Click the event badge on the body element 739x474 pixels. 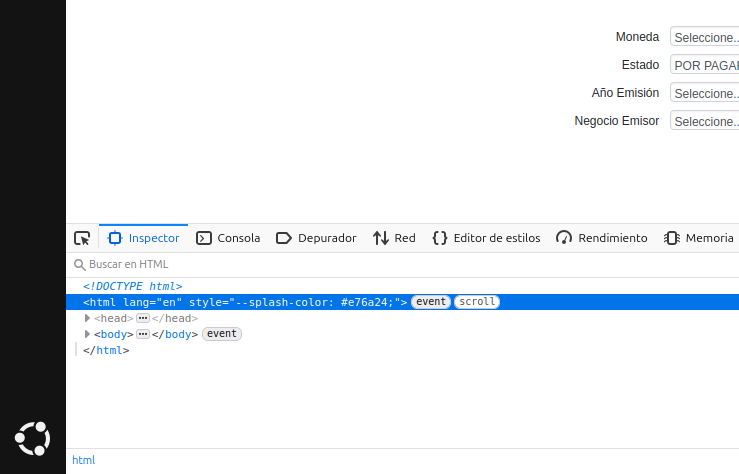click(222, 334)
